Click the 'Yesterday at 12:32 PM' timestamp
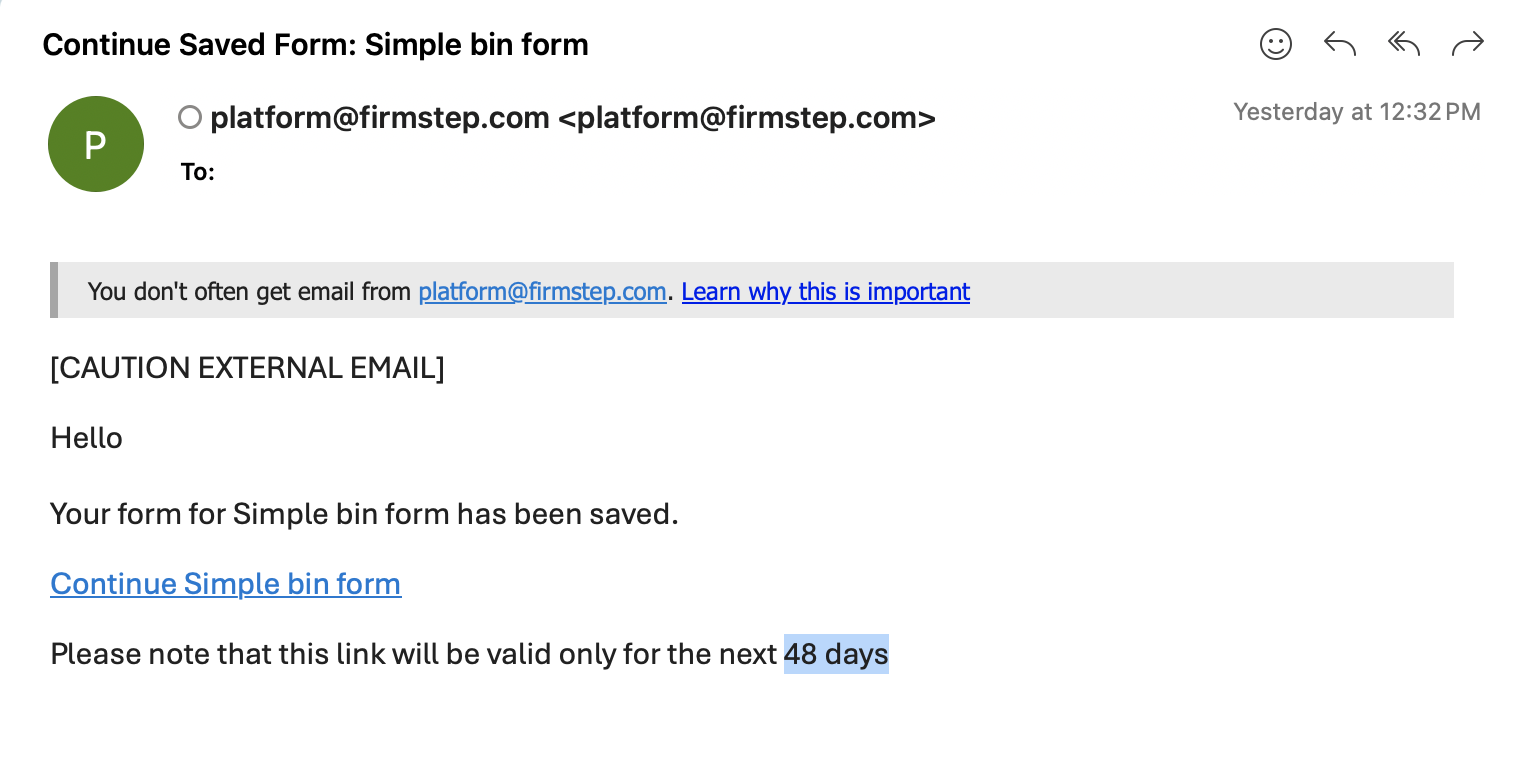 click(x=1356, y=112)
